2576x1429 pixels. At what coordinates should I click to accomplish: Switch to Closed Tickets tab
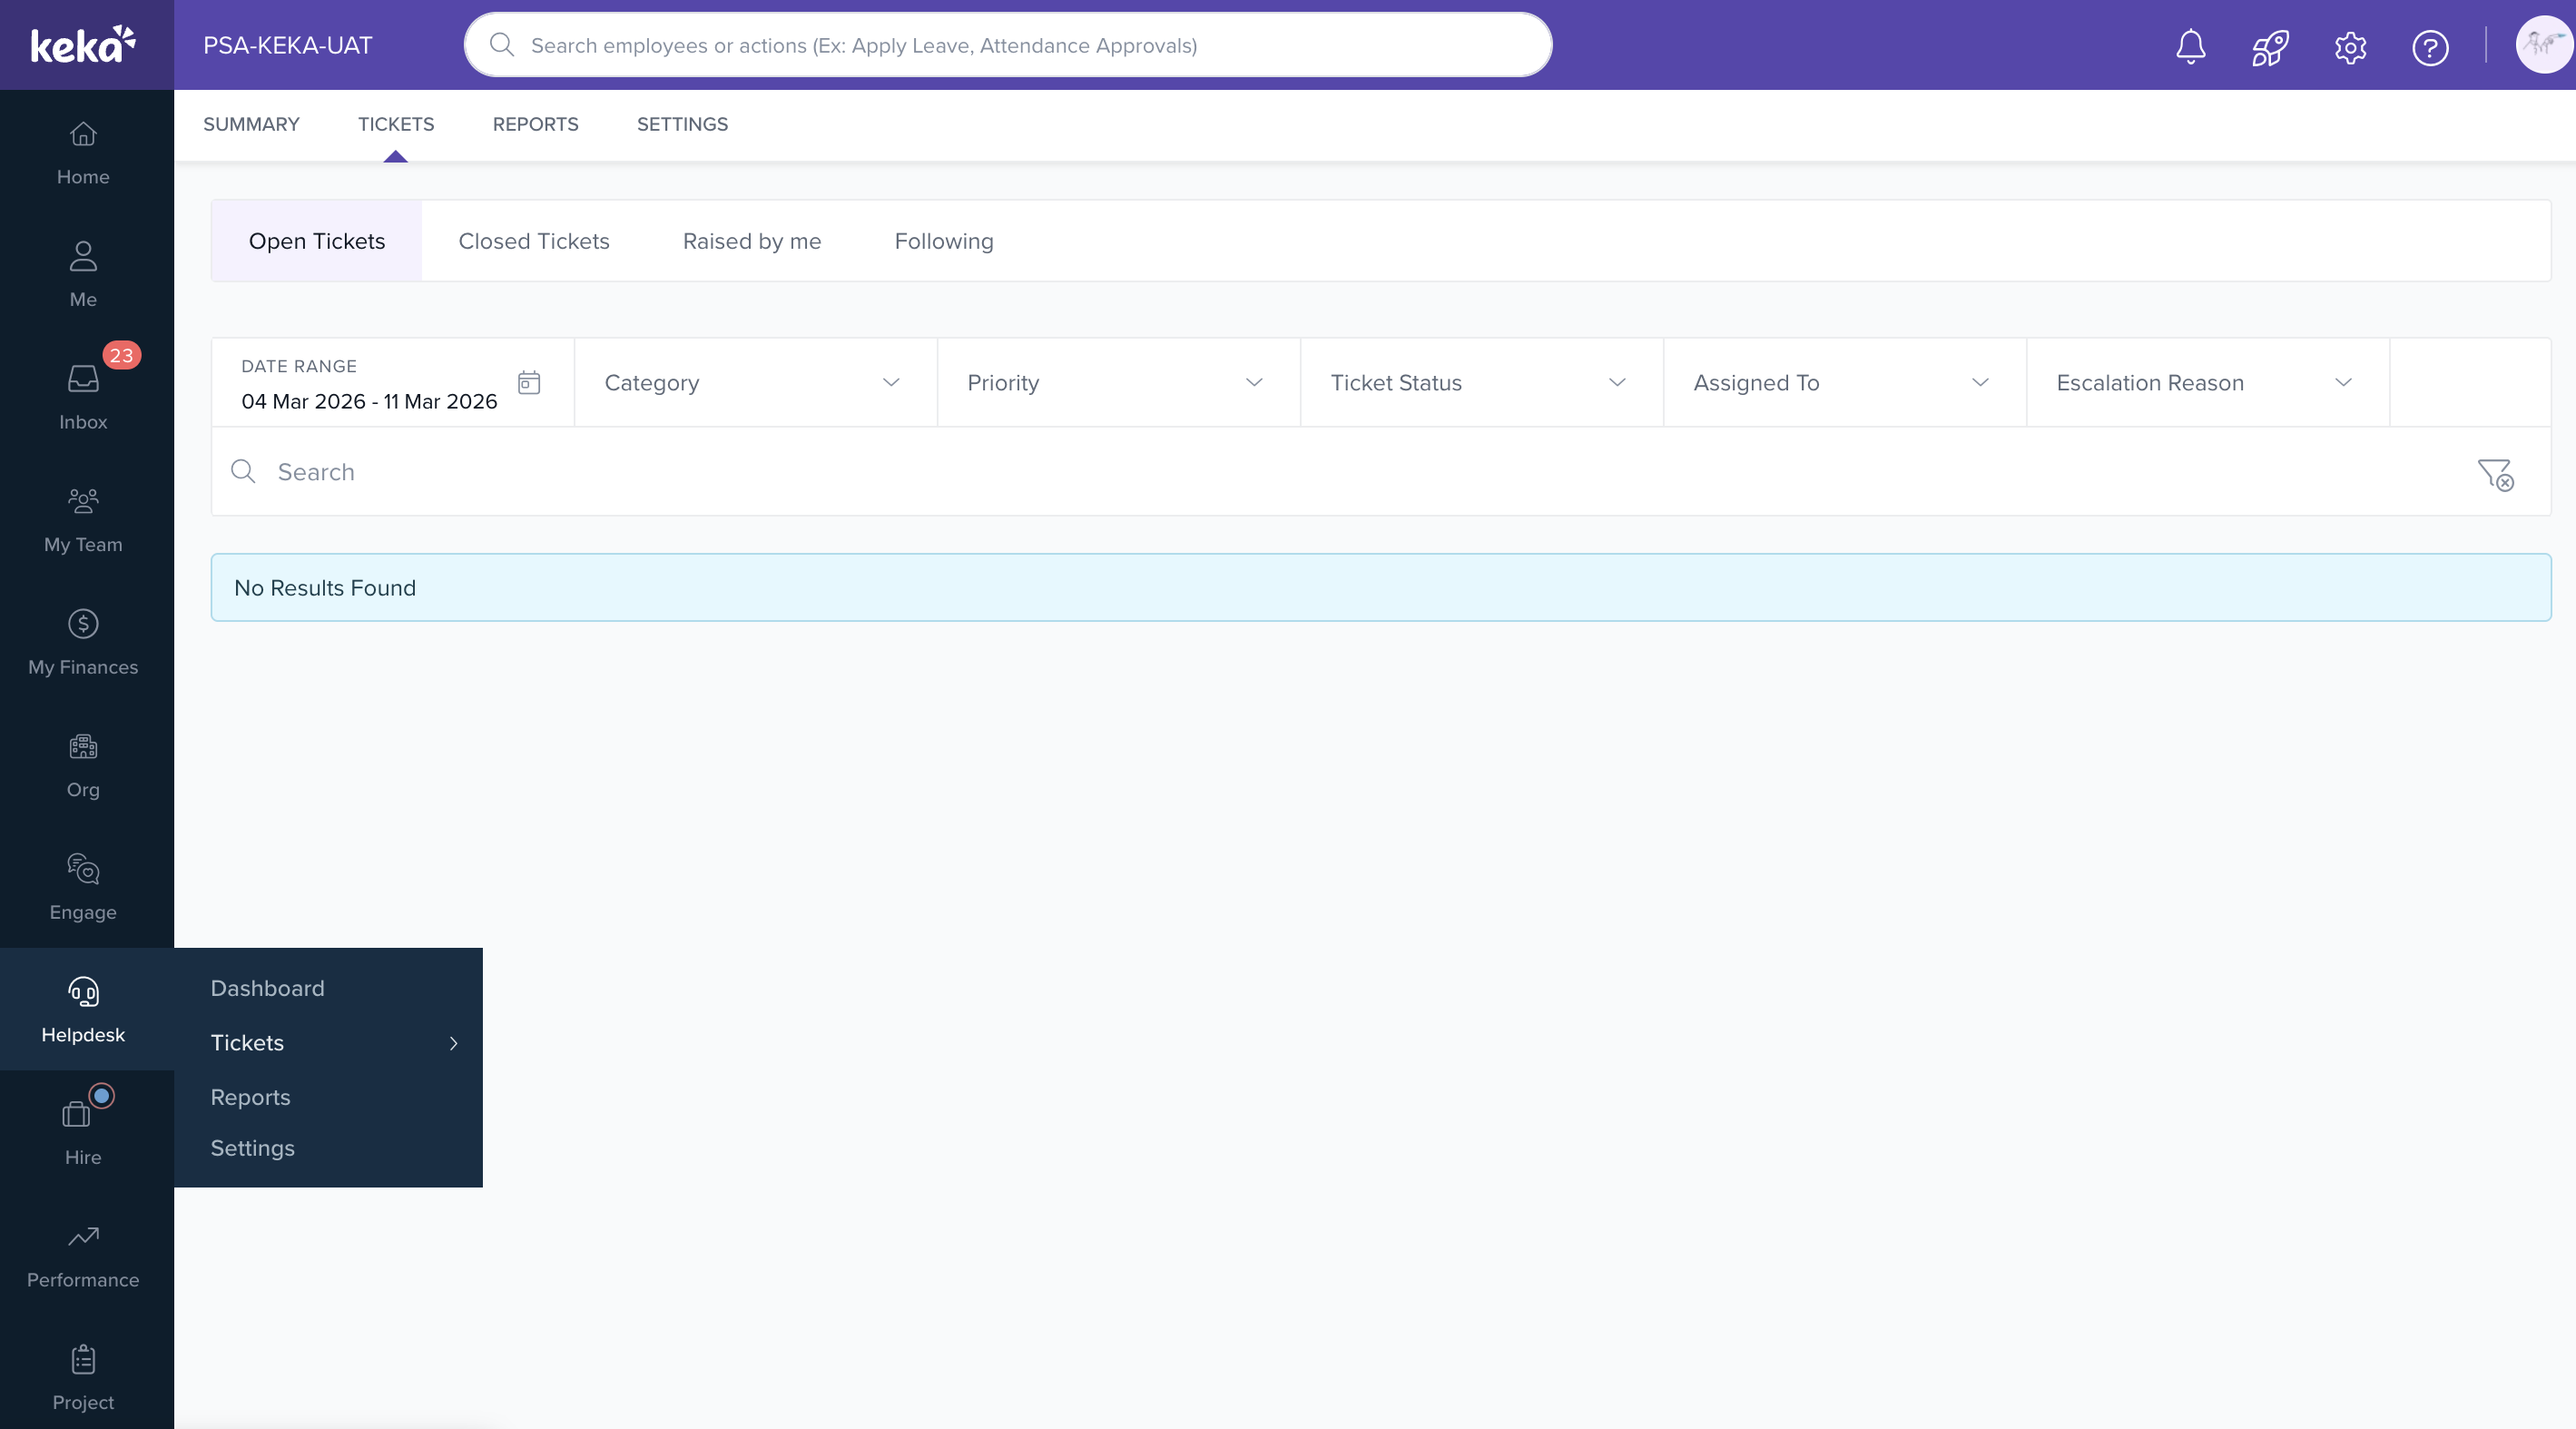[x=534, y=241]
